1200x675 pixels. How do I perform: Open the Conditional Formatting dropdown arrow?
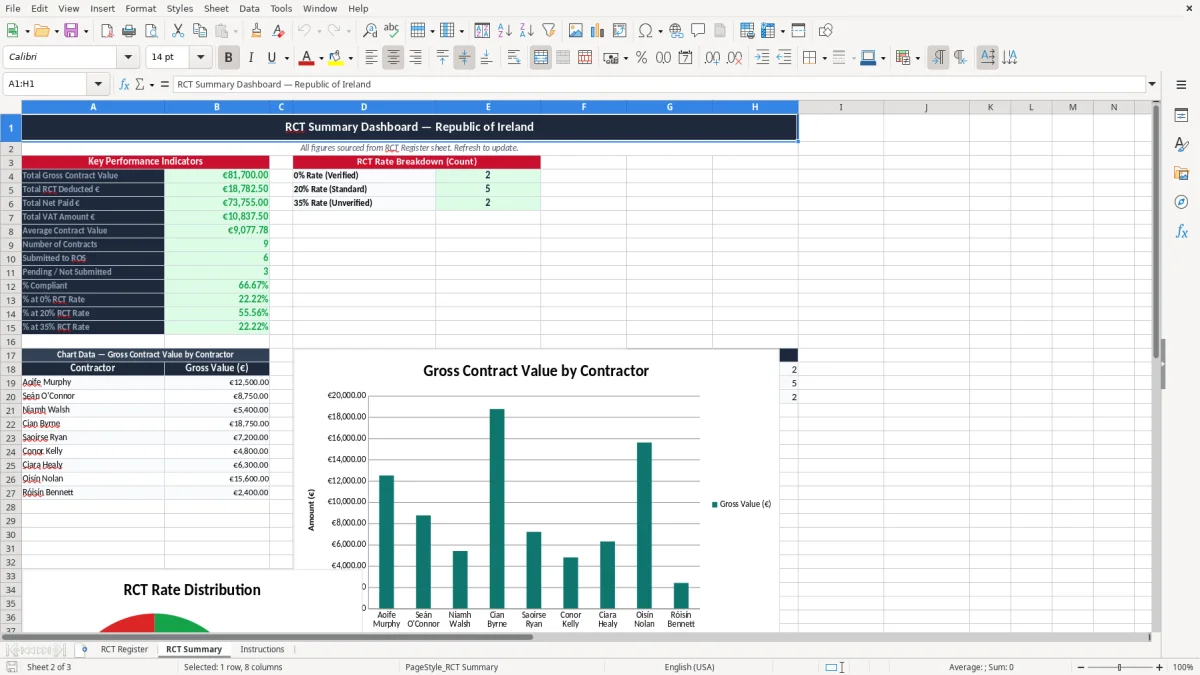point(918,58)
